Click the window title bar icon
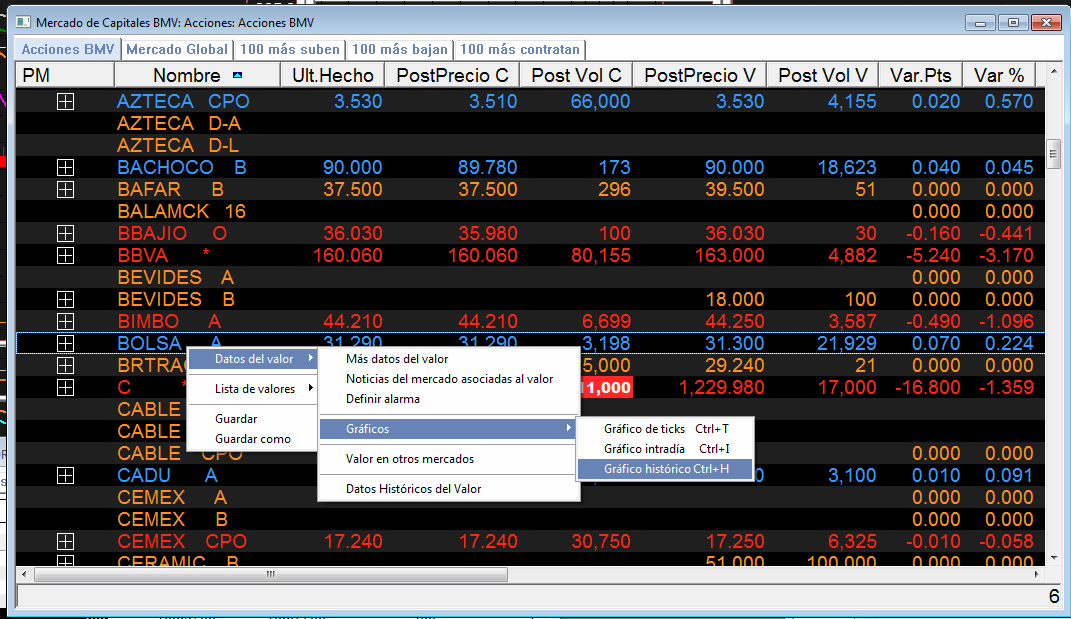 (x=23, y=23)
